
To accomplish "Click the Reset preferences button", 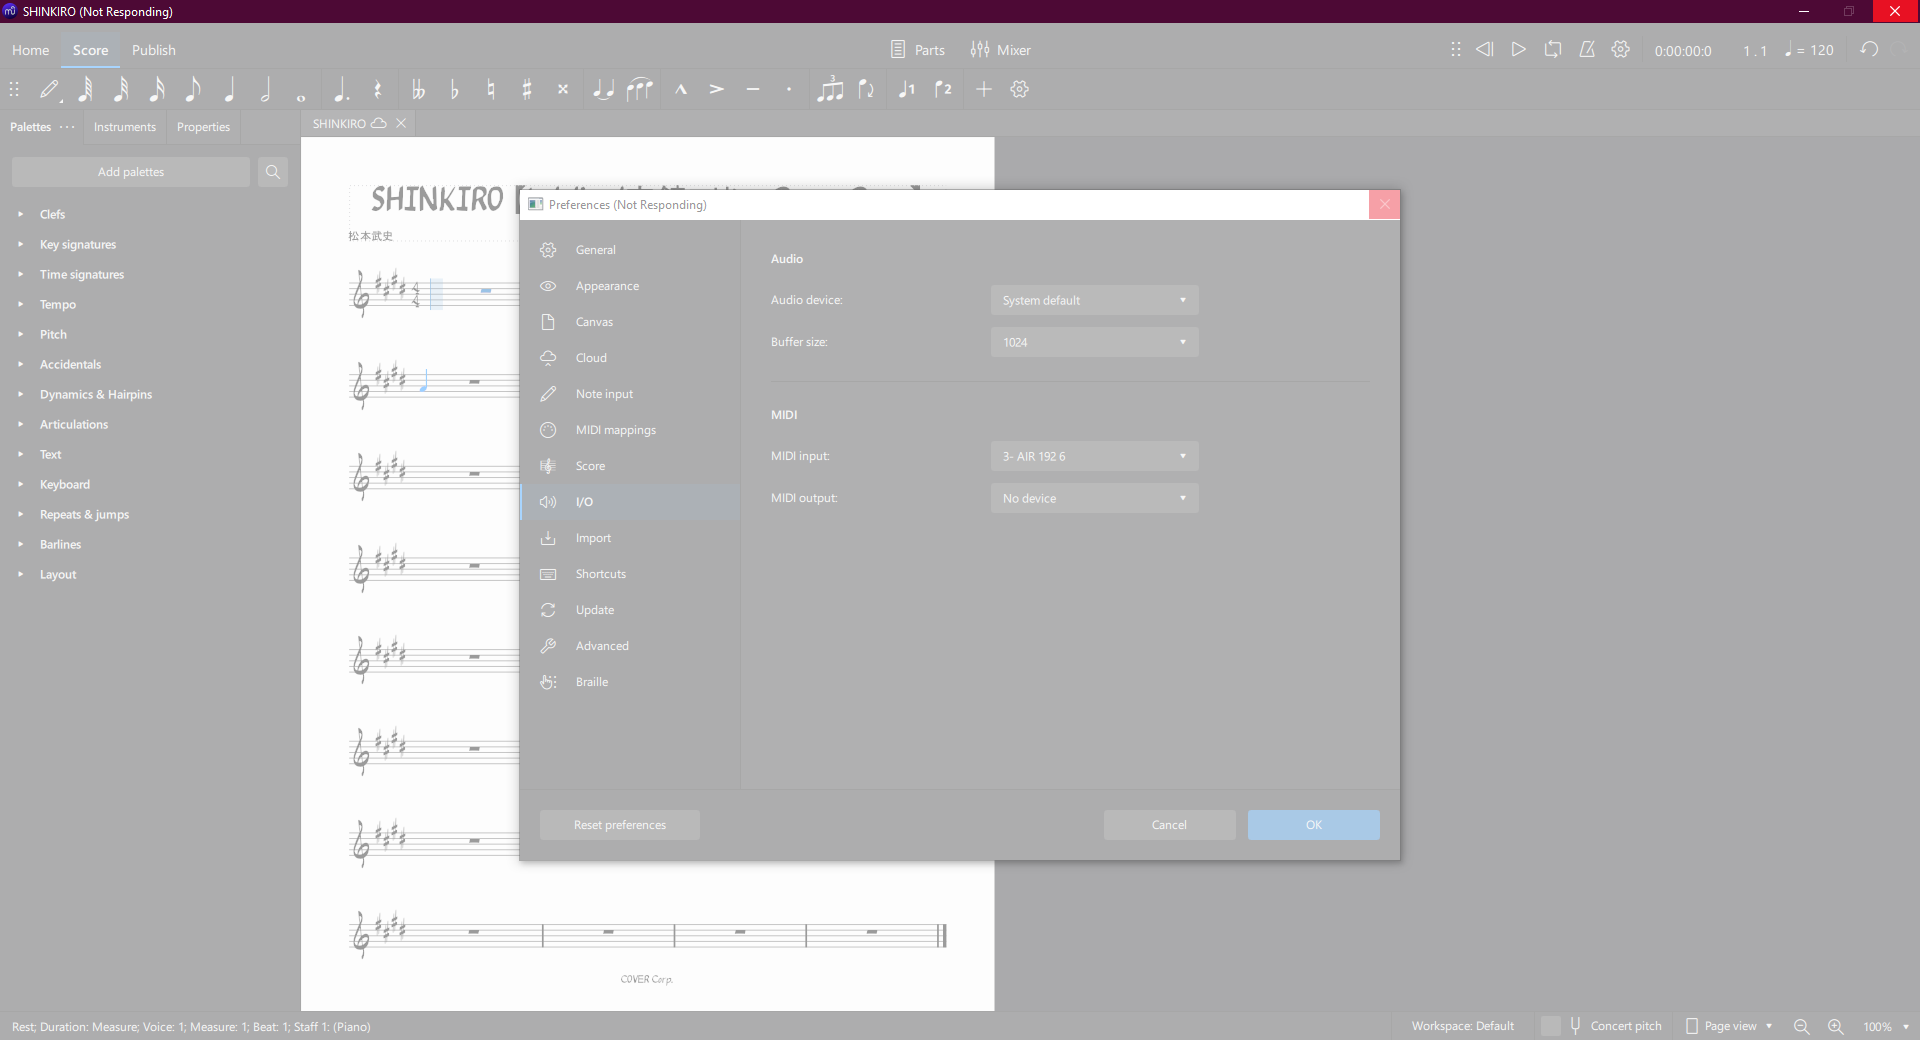I will pos(619,825).
